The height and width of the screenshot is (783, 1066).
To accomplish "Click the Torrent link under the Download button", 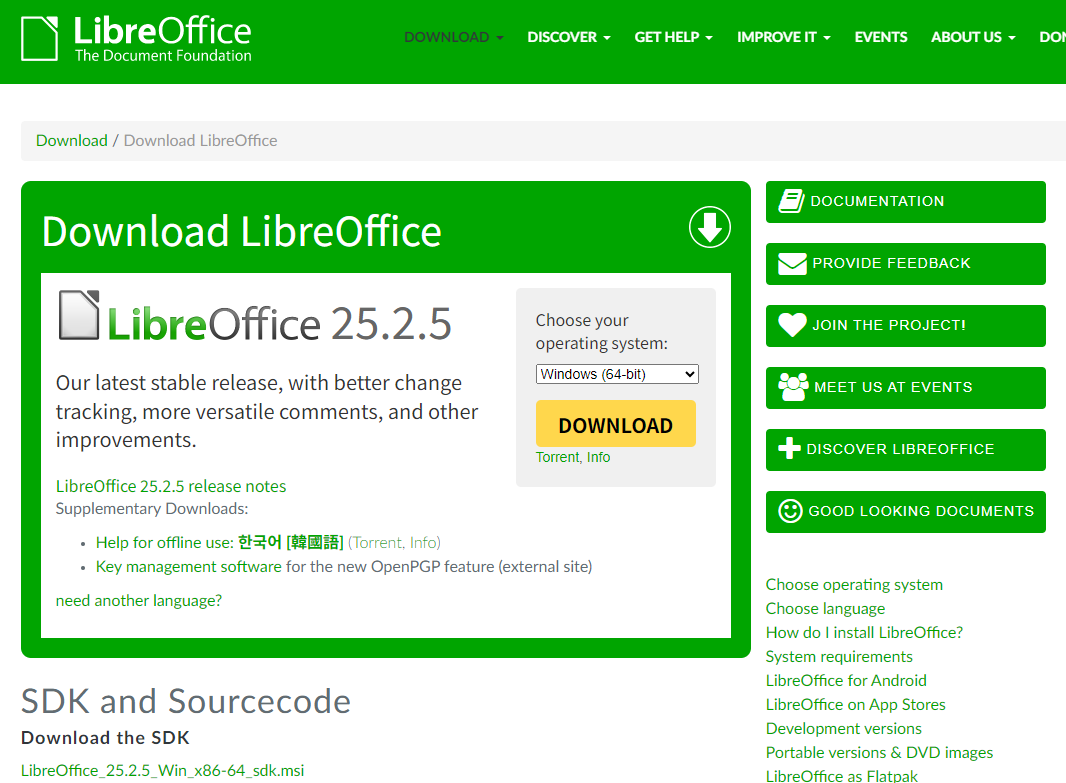I will click(x=557, y=457).
